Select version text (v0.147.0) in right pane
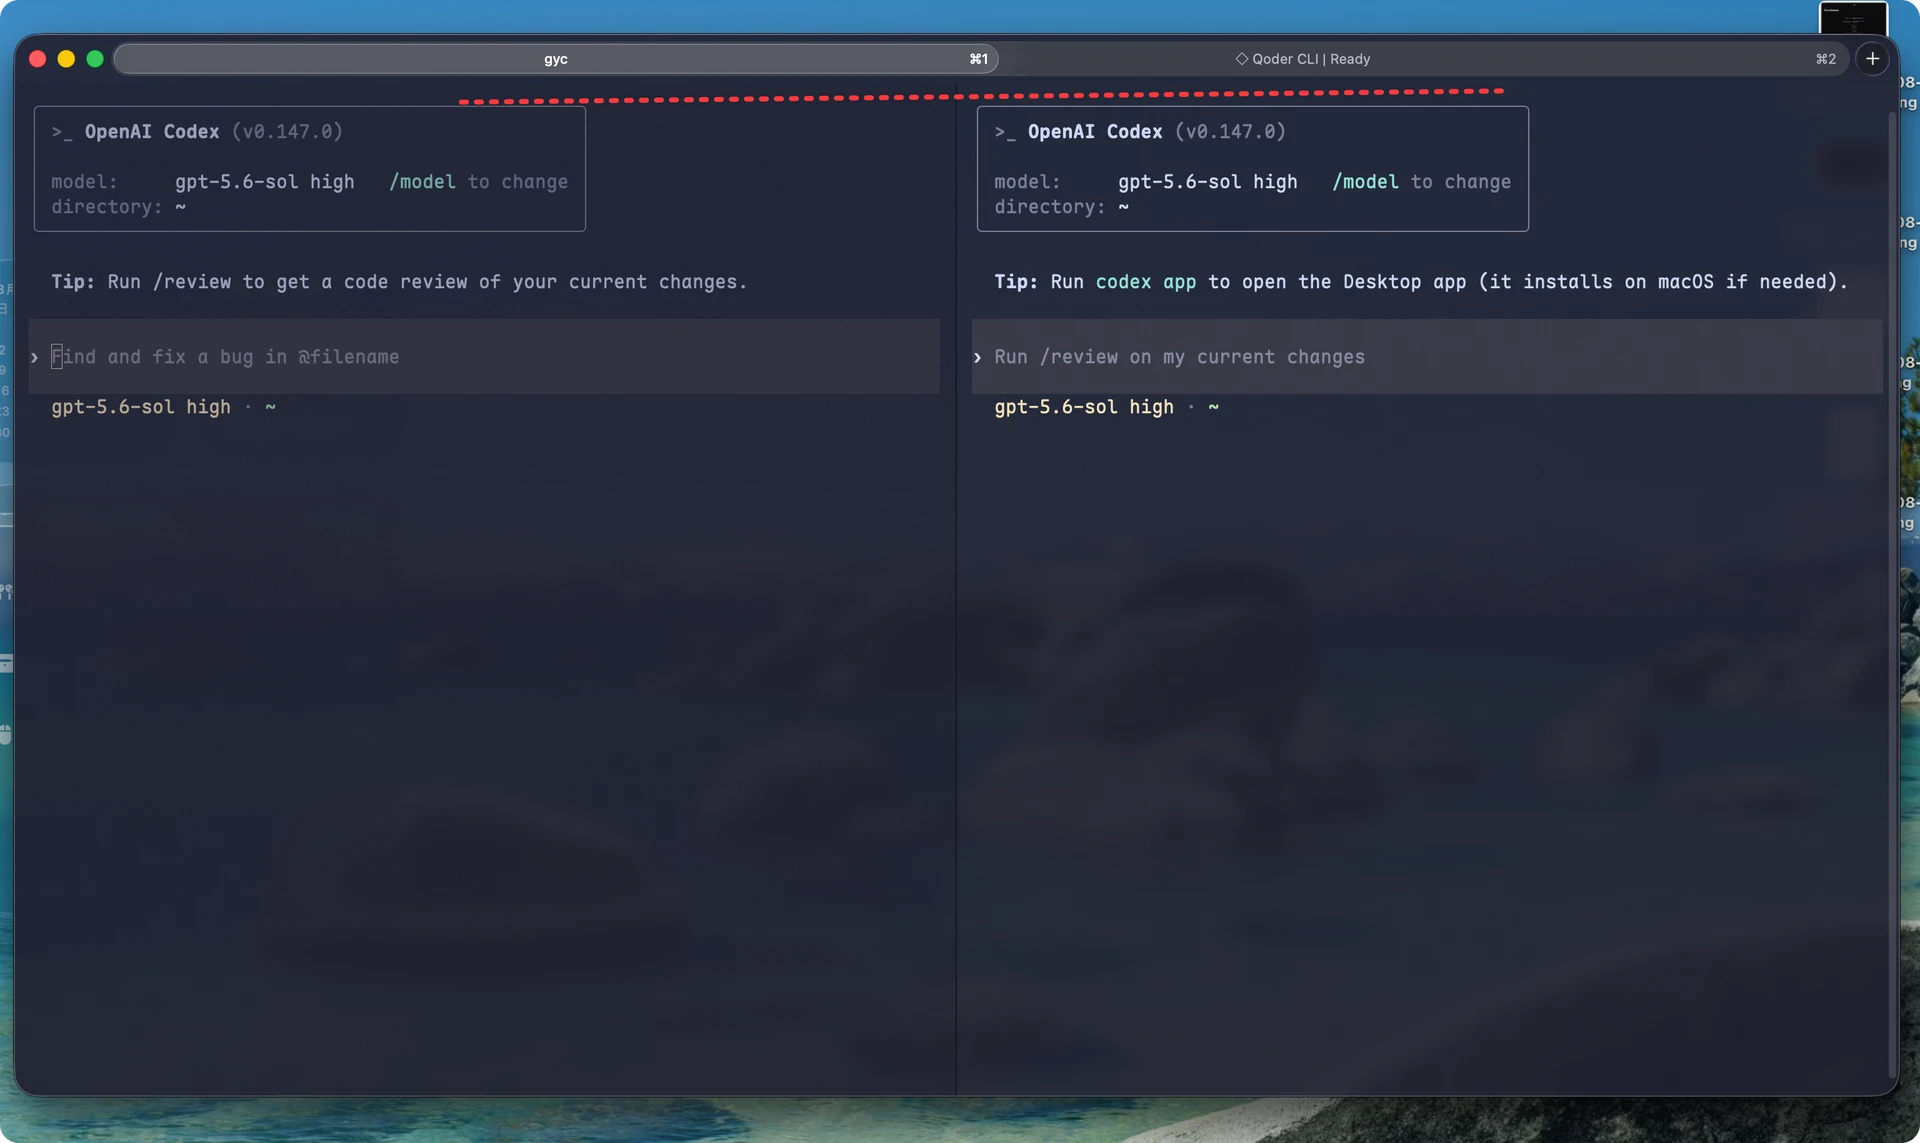 [1230, 132]
